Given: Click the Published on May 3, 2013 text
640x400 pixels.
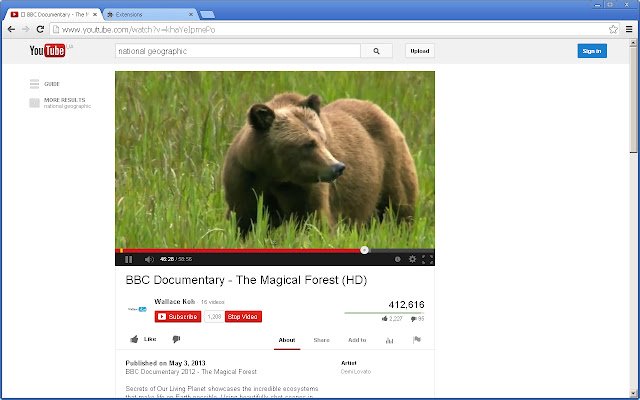Looking at the screenshot, I should coord(165,363).
